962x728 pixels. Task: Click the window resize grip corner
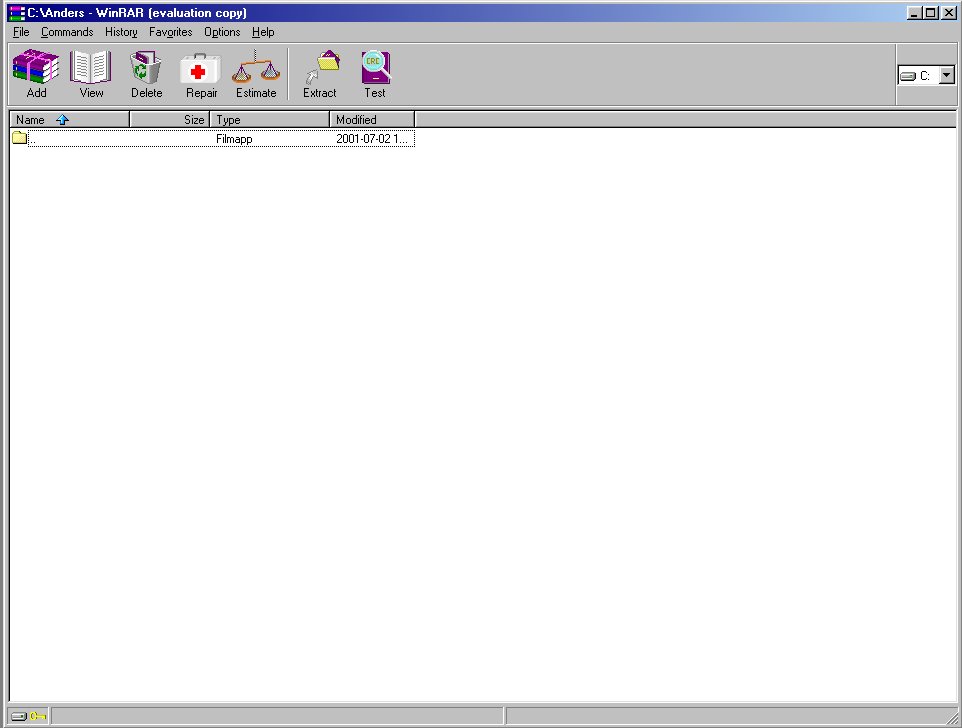click(x=952, y=718)
